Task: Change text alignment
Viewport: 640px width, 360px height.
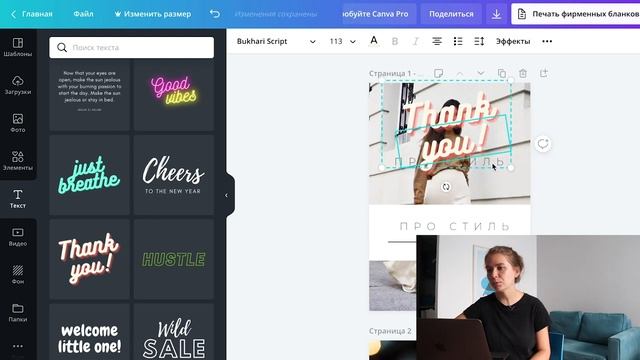Action: [x=437, y=41]
